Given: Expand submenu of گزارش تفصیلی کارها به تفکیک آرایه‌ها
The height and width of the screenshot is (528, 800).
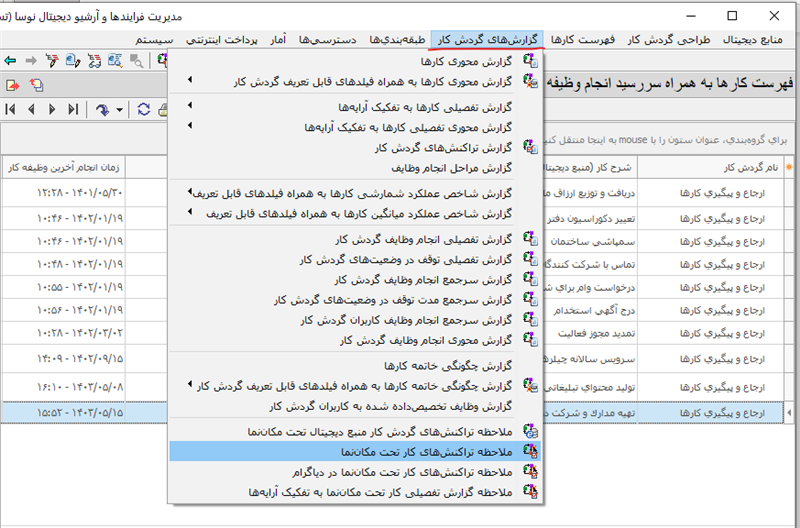Looking at the screenshot, I should (190, 105).
